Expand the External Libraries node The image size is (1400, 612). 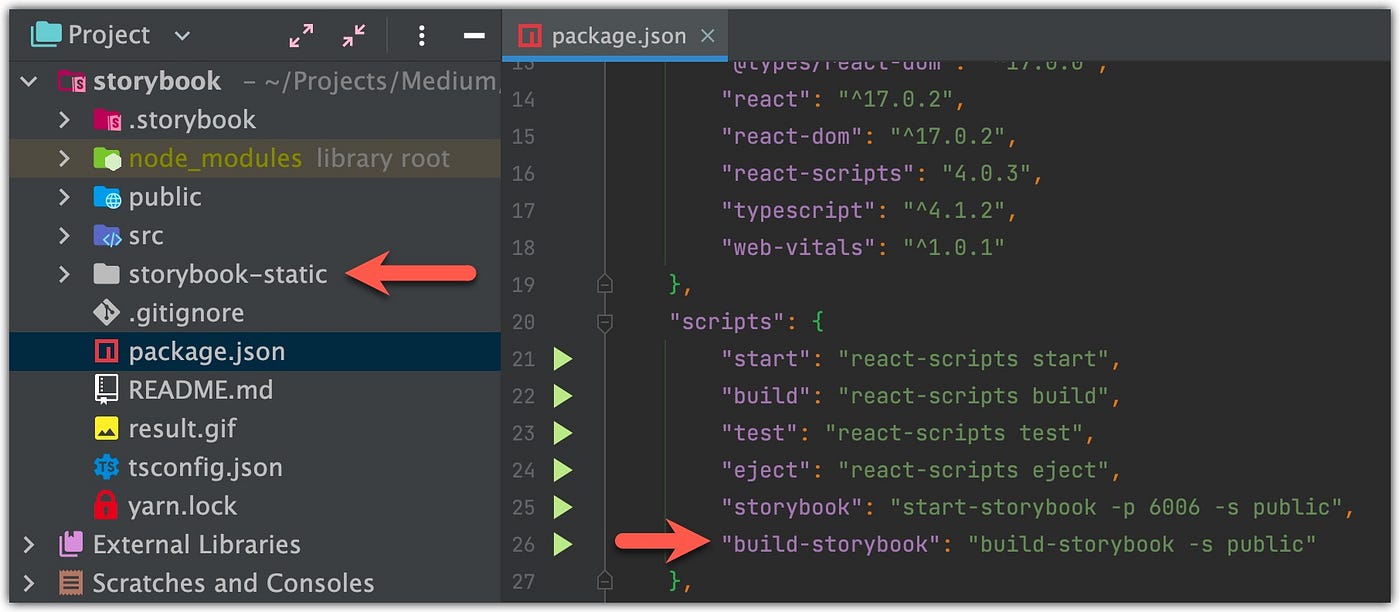tap(30, 544)
